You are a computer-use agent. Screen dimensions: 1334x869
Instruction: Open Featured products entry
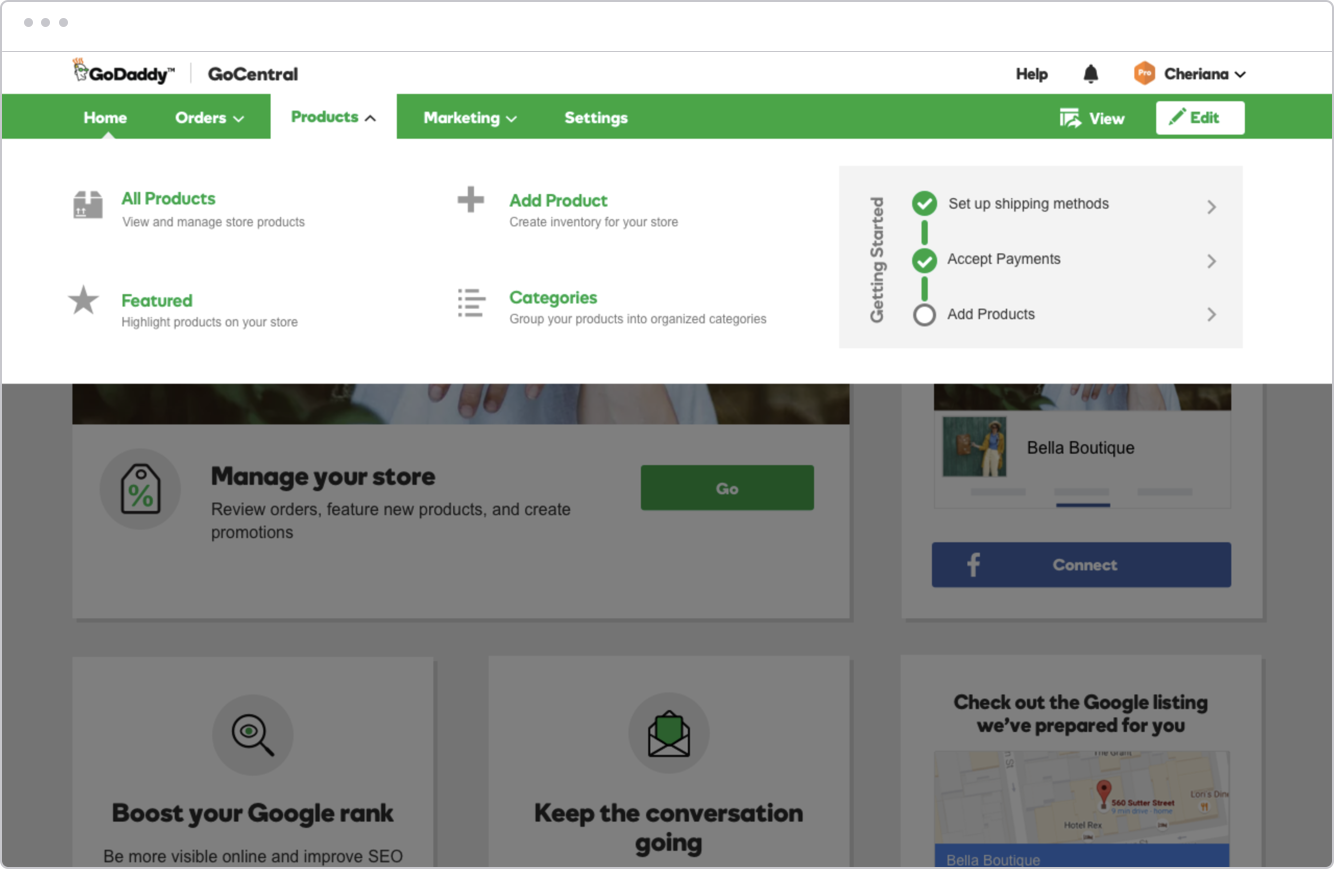157,300
